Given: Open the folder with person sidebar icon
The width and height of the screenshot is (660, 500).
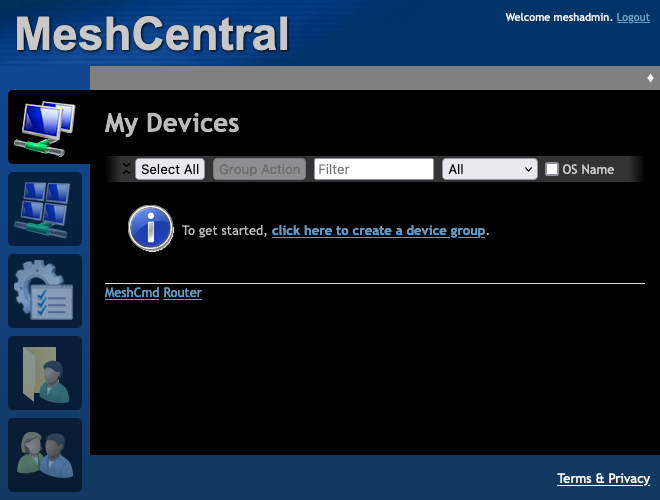Looking at the screenshot, I should point(45,373).
